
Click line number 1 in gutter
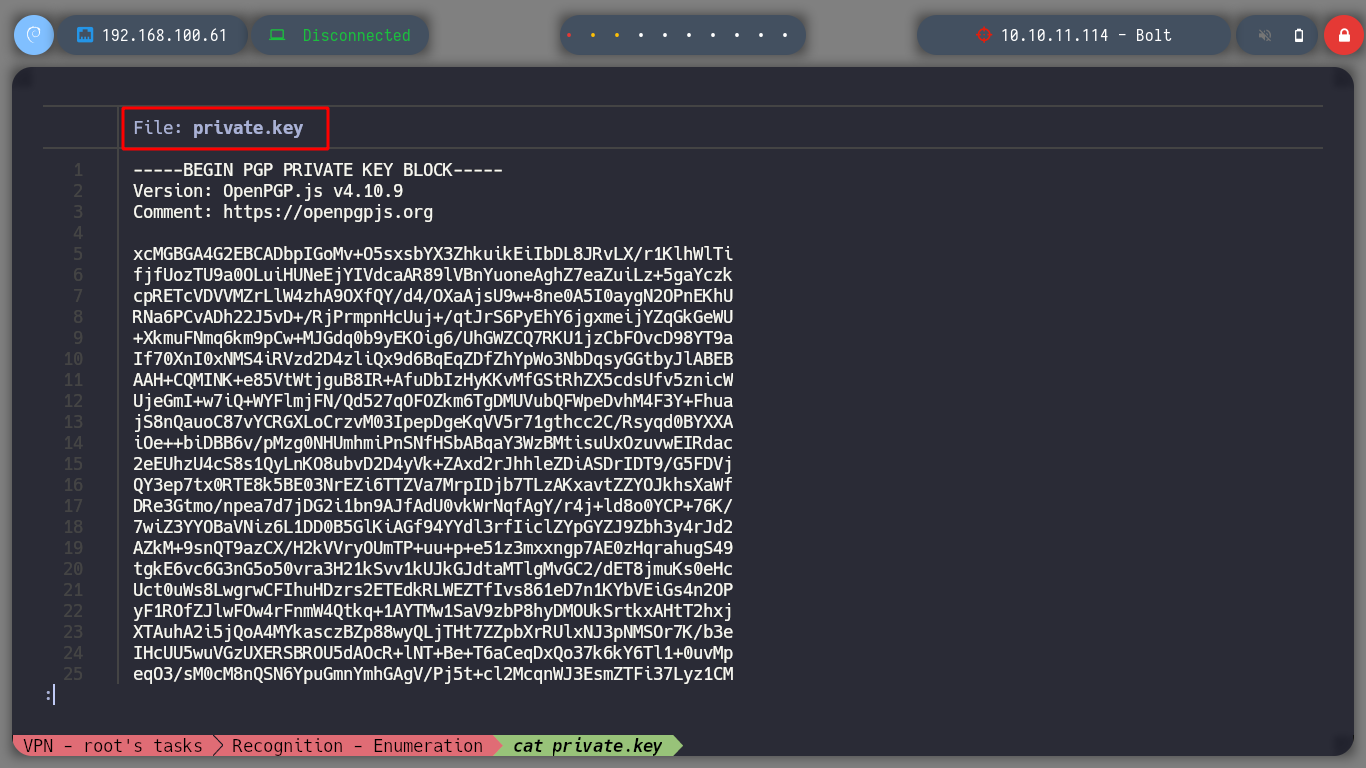pos(78,170)
